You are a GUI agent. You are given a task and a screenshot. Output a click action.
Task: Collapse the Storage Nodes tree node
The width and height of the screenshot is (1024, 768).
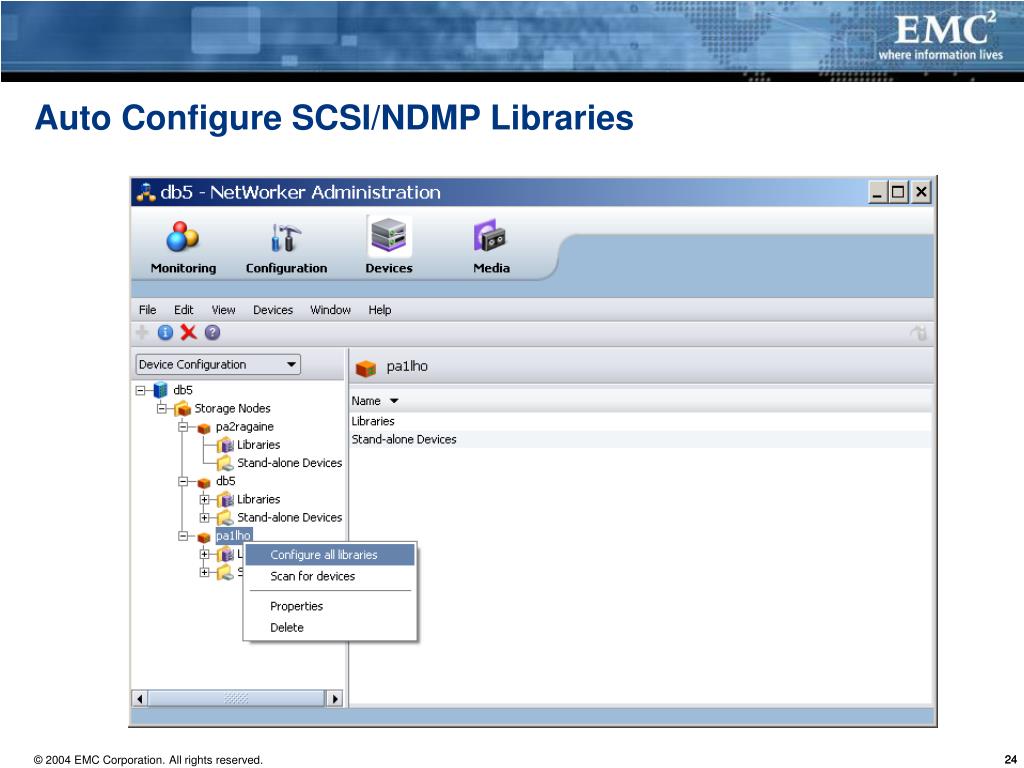click(x=162, y=409)
